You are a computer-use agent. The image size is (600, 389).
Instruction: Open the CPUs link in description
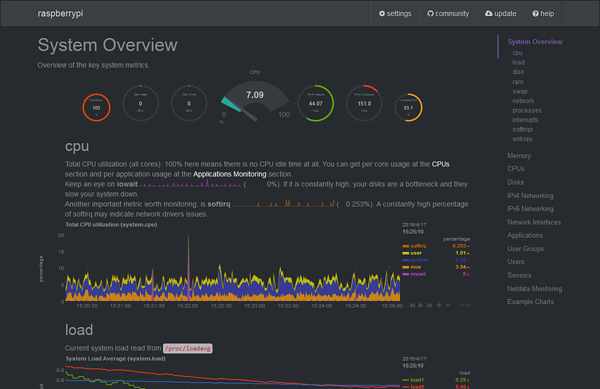[x=440, y=164]
